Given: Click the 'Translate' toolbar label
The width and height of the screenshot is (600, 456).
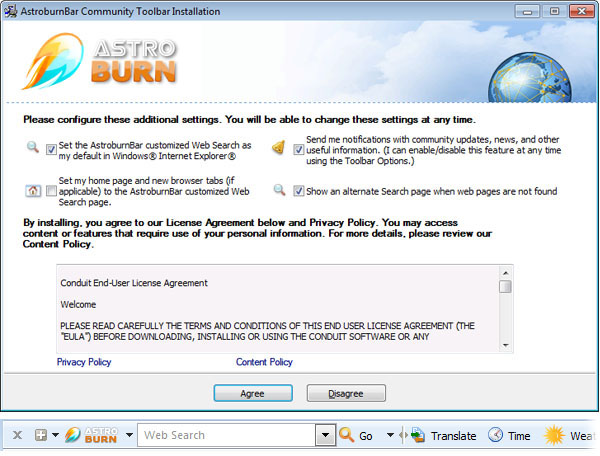Looking at the screenshot, I should (453, 436).
